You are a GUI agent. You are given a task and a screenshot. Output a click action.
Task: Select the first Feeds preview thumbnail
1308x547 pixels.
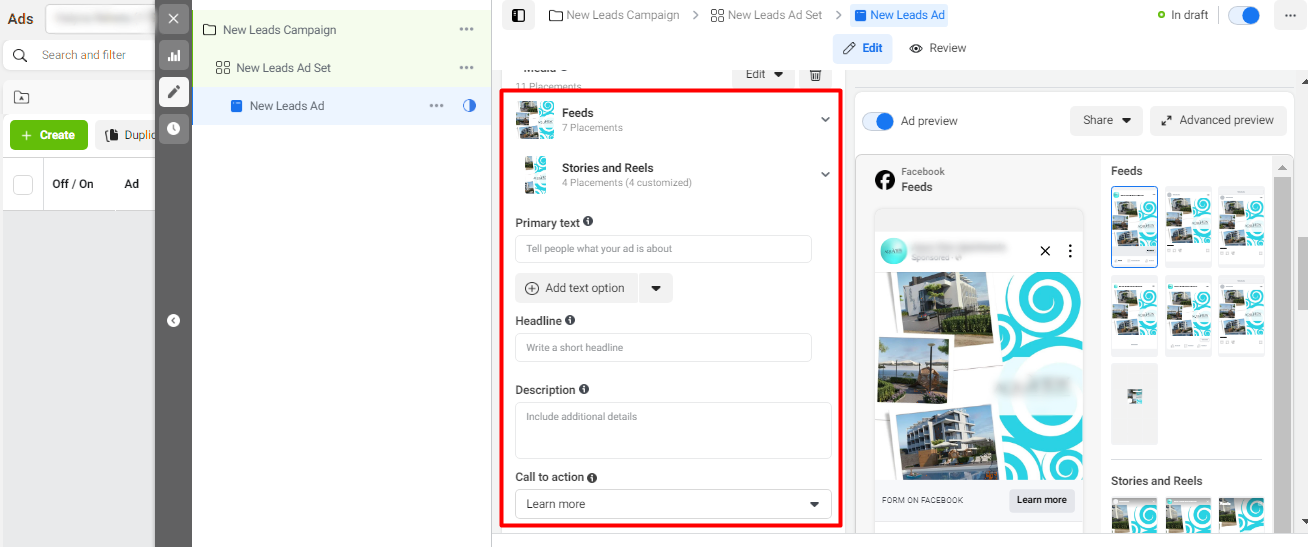click(1134, 226)
